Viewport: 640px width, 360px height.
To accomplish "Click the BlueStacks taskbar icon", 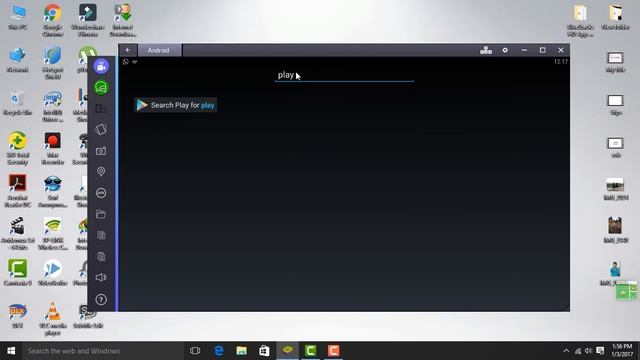I will (x=288, y=351).
